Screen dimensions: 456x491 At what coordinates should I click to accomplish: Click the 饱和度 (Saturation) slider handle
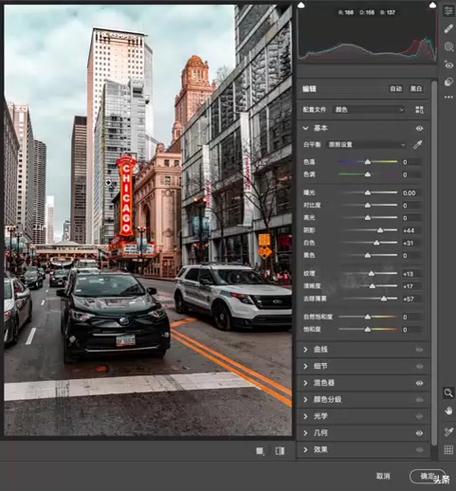[x=367, y=329]
